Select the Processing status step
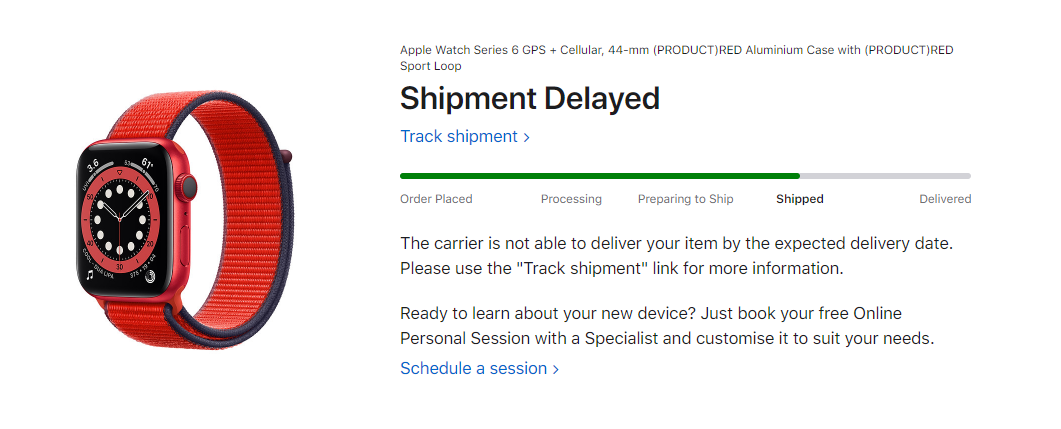1061x429 pixels. tap(571, 199)
